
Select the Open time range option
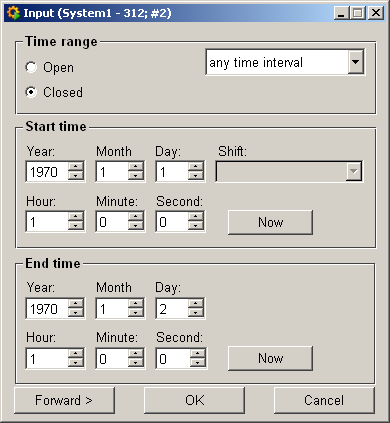click(x=31, y=67)
